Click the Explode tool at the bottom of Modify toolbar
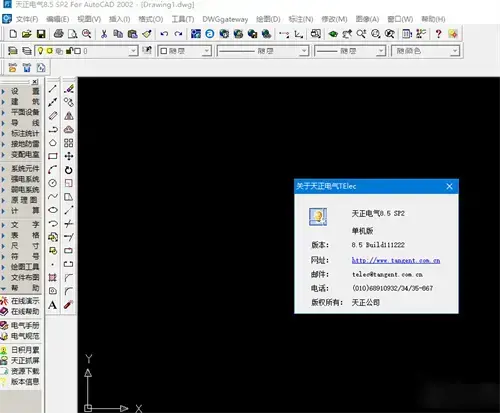Image resolution: width=500 pixels, height=413 pixels. pos(69,304)
